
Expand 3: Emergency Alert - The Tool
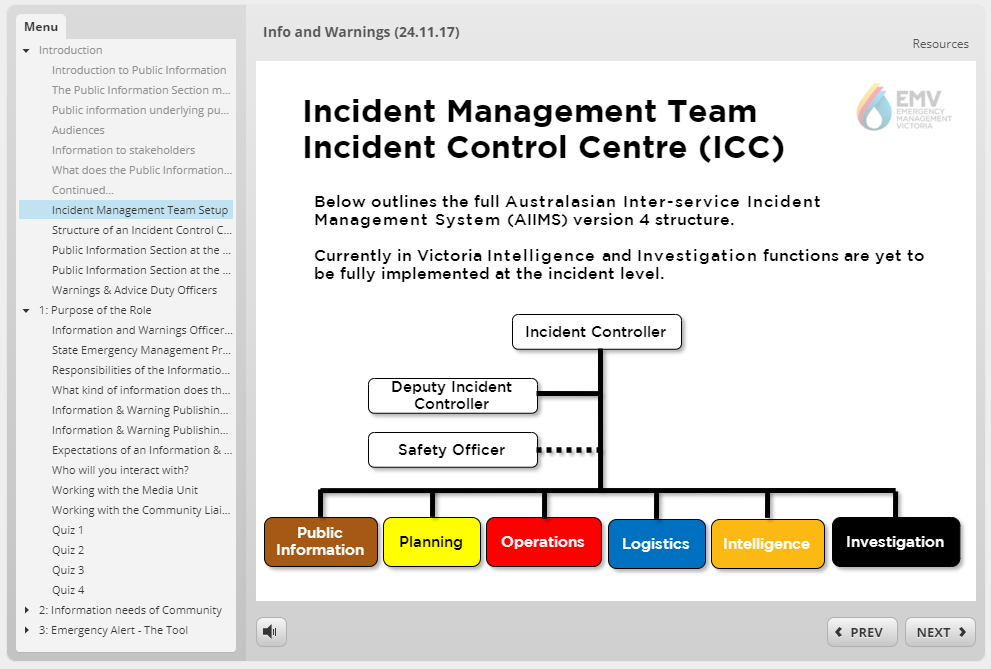[x=27, y=630]
